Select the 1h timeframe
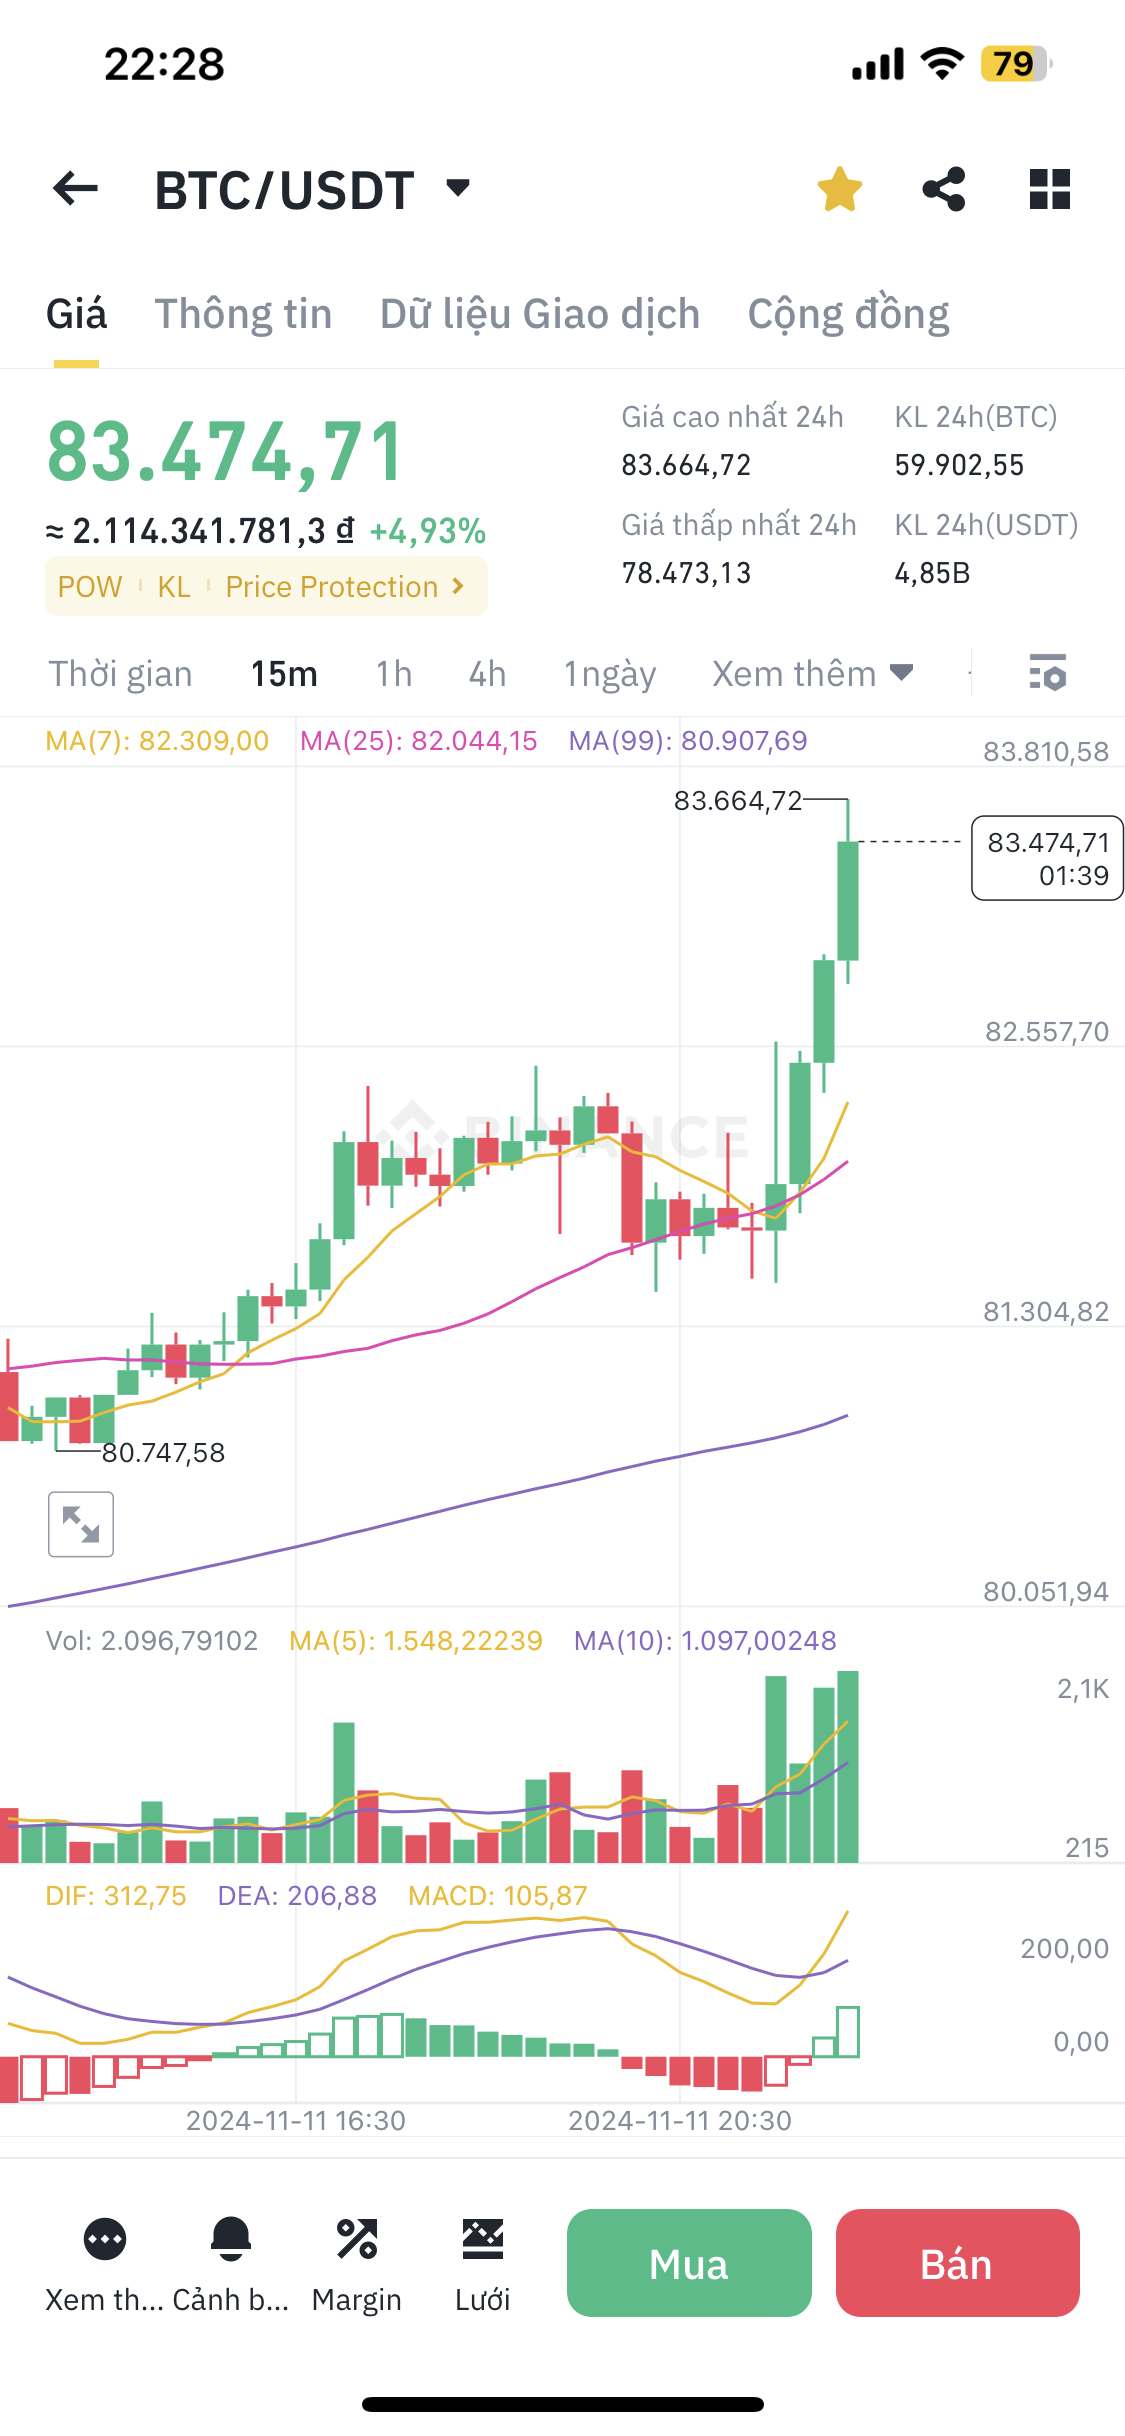 click(394, 674)
